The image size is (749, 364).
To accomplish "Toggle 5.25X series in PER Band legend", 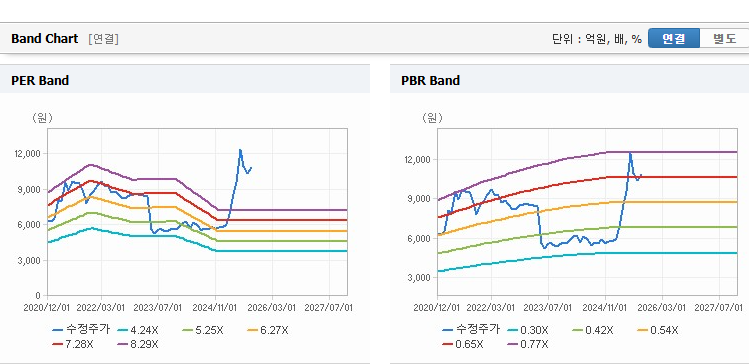I will click(x=203, y=330).
